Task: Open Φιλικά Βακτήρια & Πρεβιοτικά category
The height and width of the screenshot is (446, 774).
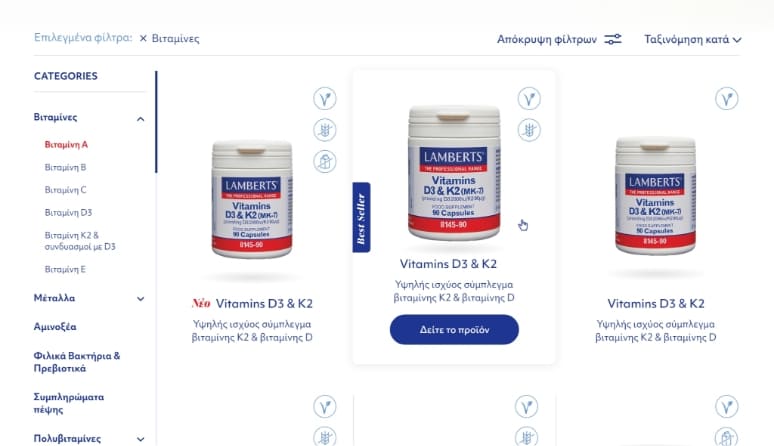Action: [77, 362]
